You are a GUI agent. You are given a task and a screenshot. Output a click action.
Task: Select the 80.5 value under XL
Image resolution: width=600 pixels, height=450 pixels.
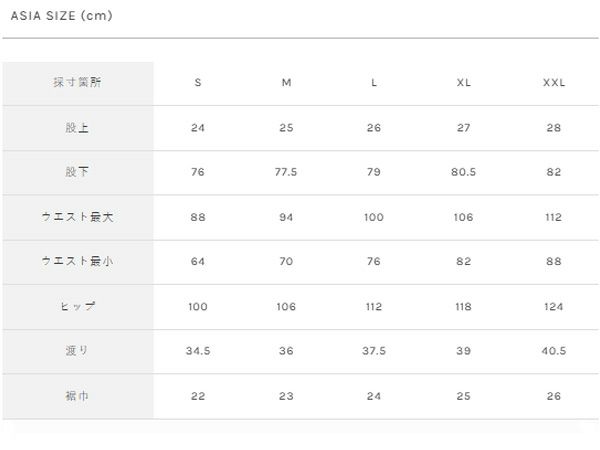point(463,172)
